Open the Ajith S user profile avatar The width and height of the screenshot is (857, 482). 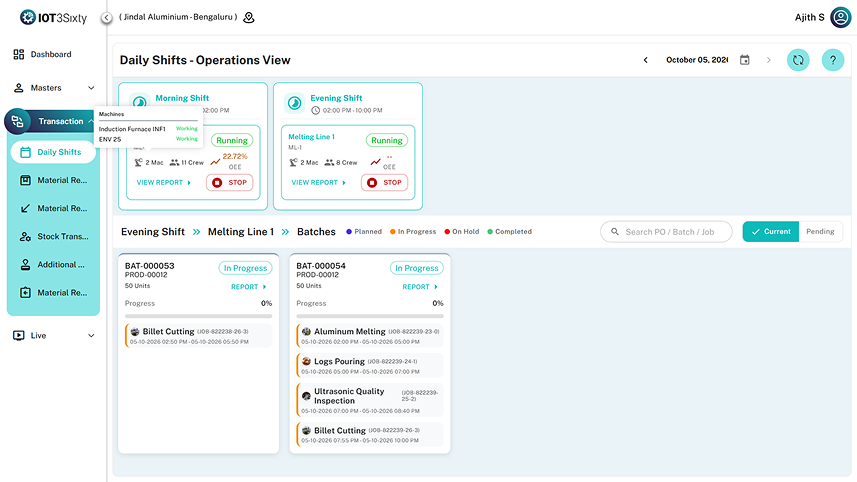pyautogui.click(x=841, y=17)
